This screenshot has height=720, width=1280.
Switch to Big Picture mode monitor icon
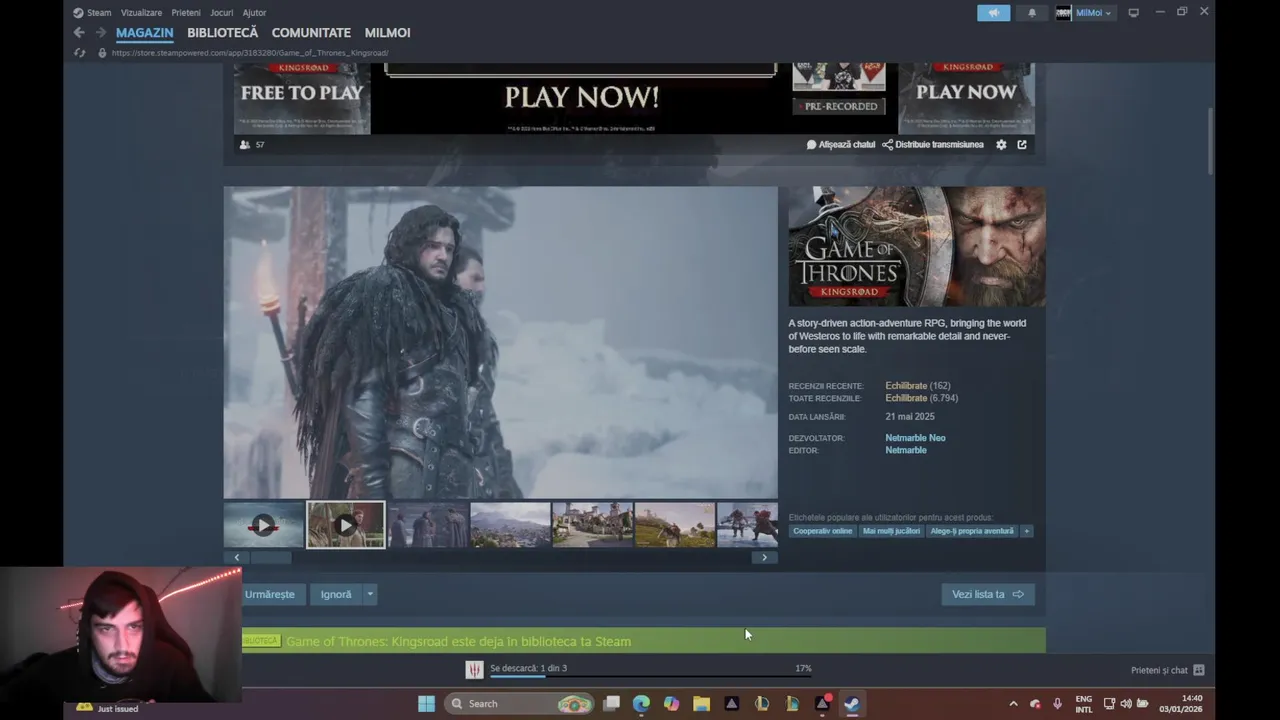pos(1133,13)
